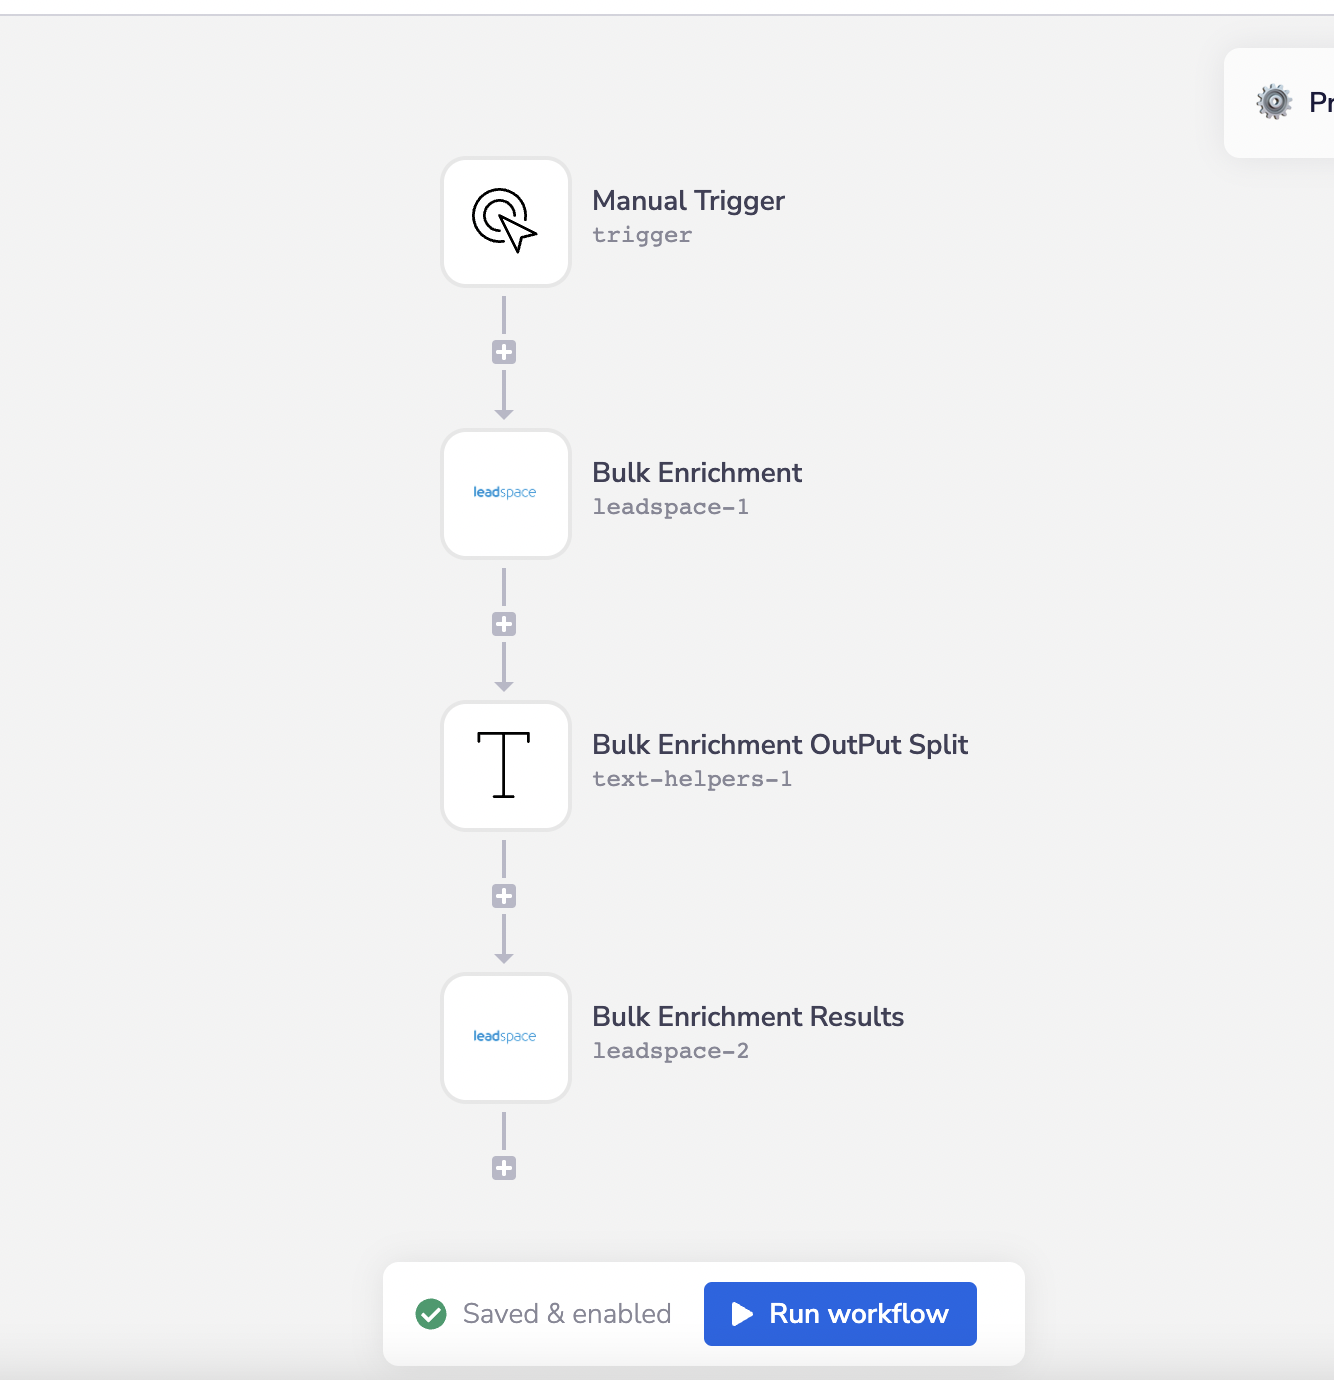This screenshot has height=1380, width=1334.
Task: Add a step after Manual Trigger
Action: coord(504,352)
